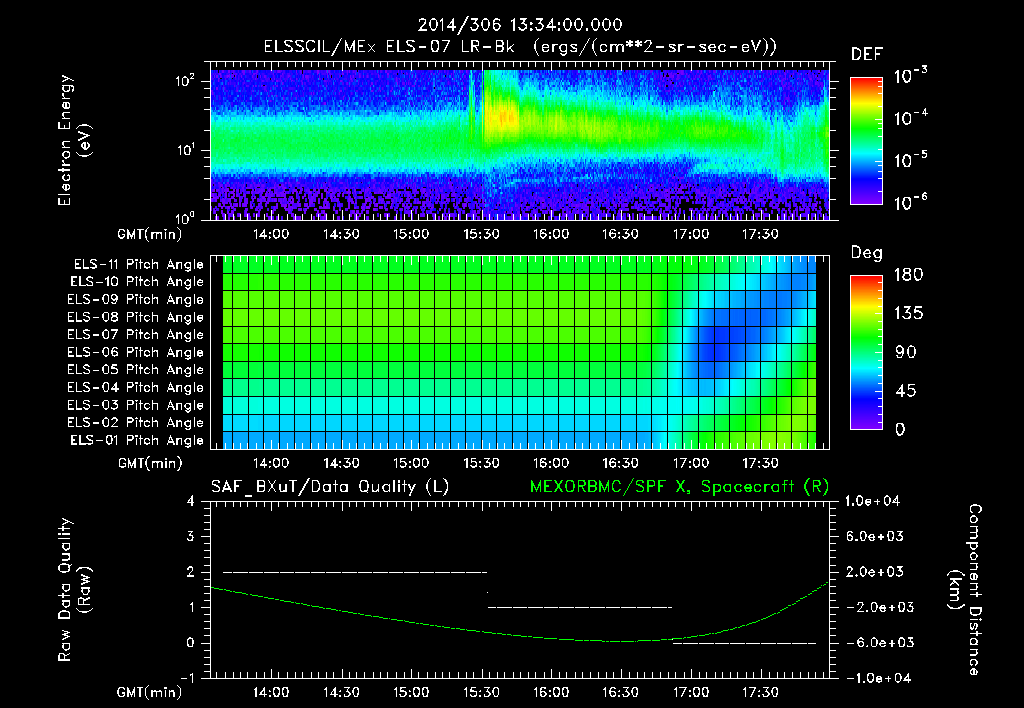Click the ELS-06 Pitch Angle row label
Viewport: 1024px width, 708px height.
(x=136, y=352)
